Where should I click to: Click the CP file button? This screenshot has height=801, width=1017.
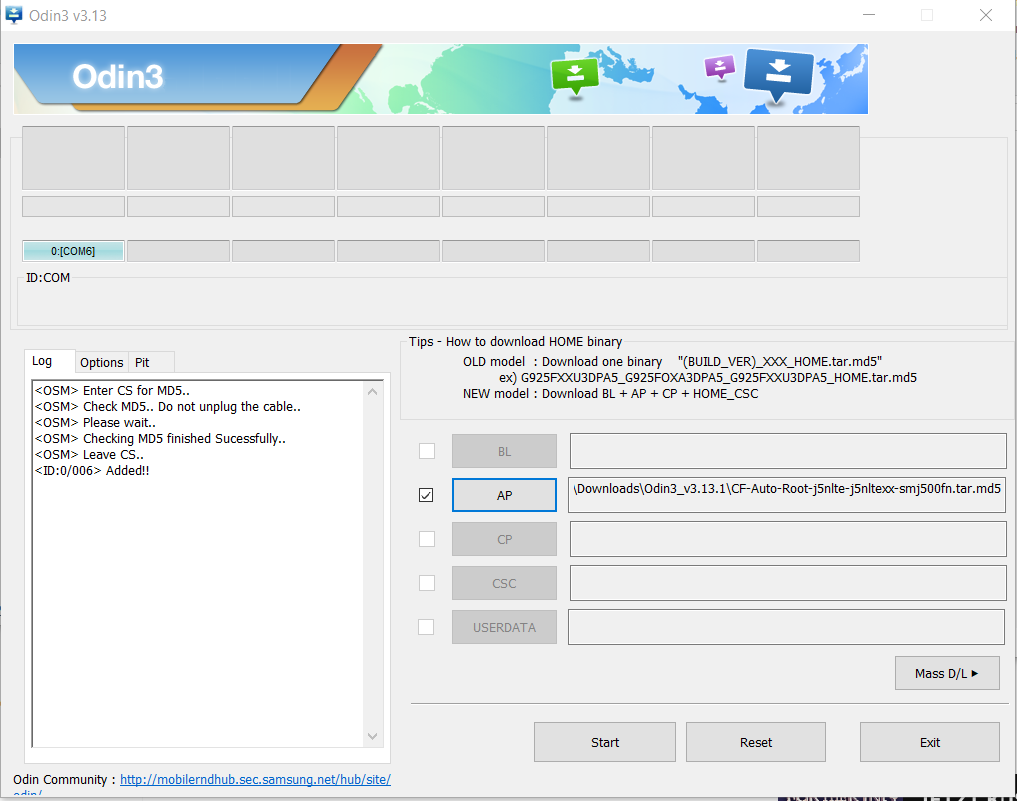point(504,539)
